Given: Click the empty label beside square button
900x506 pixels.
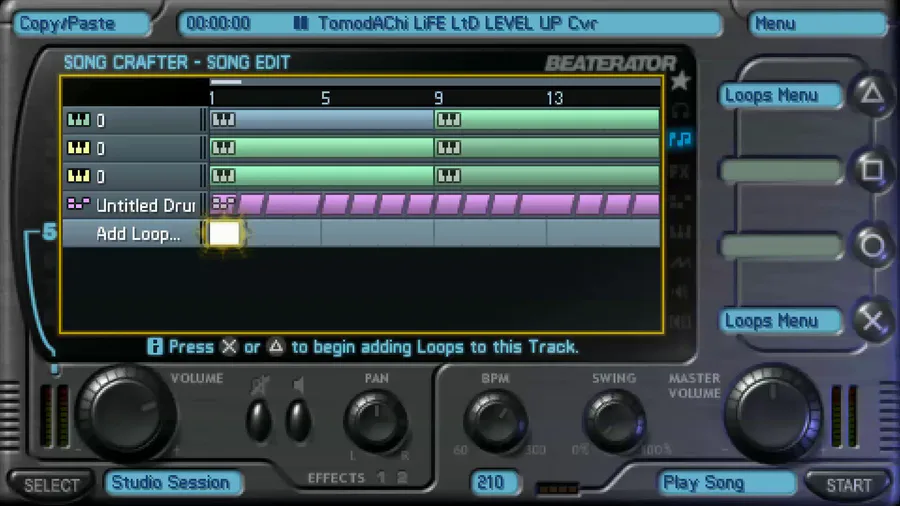Looking at the screenshot, I should (779, 170).
